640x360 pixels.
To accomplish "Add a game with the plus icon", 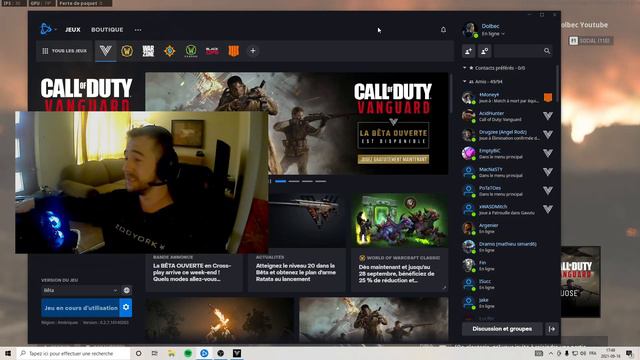I will [x=253, y=51].
